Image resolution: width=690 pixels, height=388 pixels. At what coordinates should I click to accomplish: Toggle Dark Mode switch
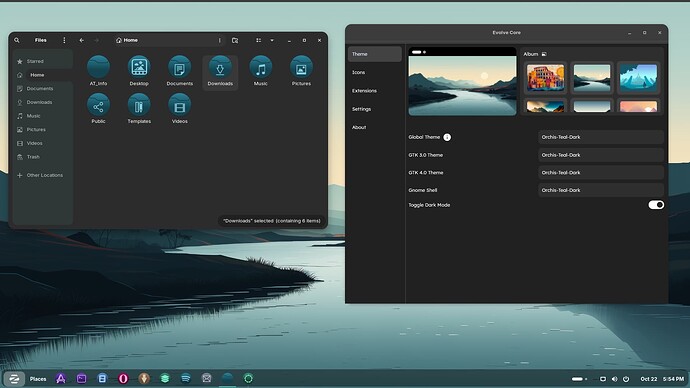[656, 205]
